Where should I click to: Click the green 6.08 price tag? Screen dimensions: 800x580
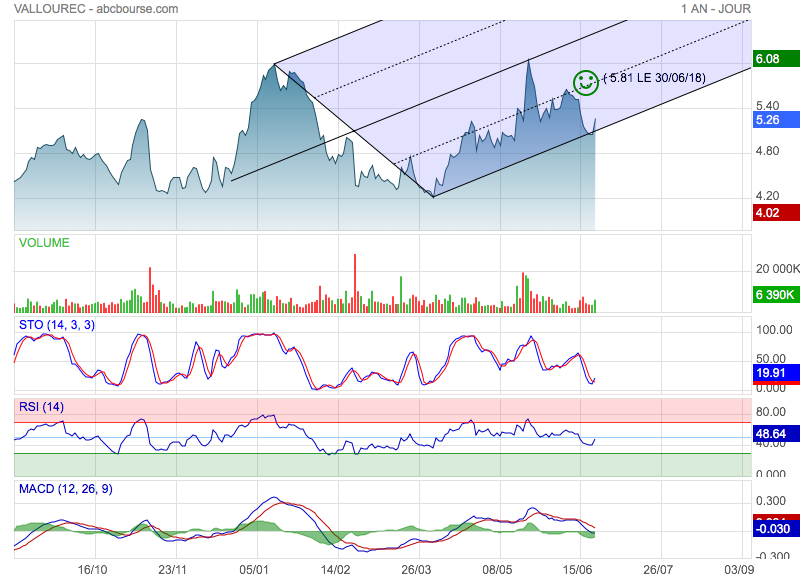pyautogui.click(x=776, y=59)
